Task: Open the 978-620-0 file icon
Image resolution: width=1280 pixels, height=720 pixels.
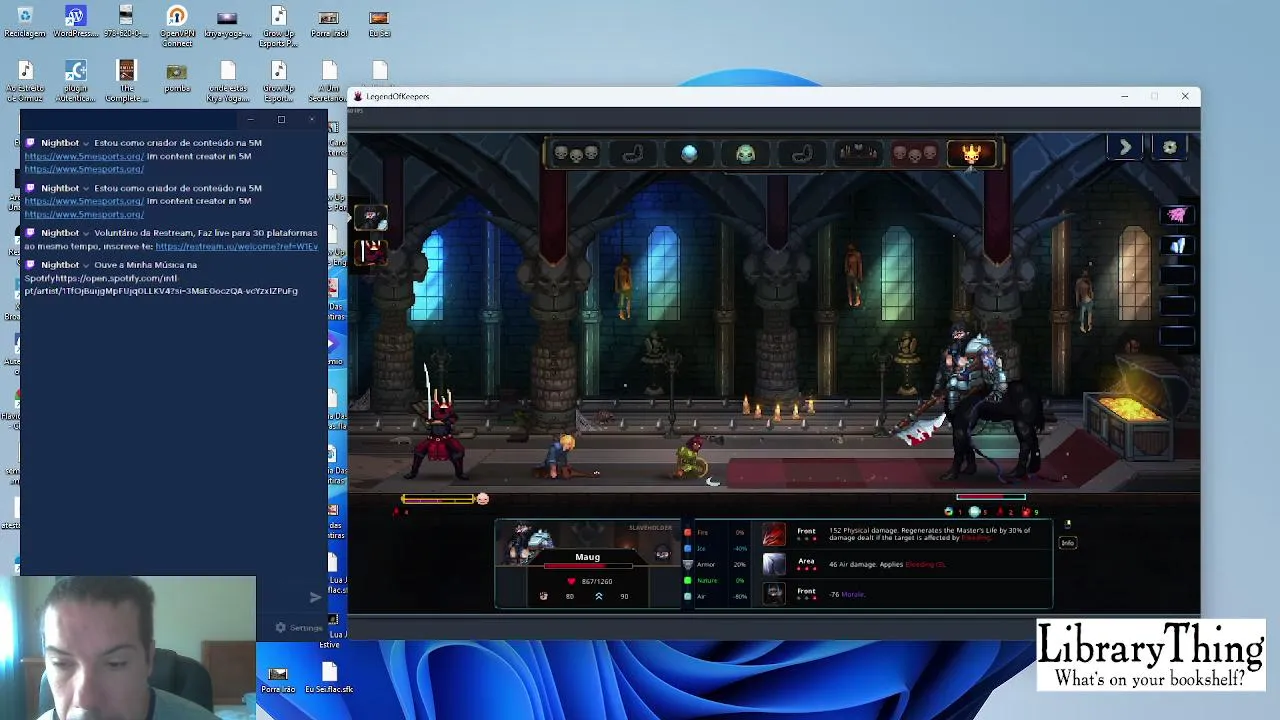Action: tap(126, 22)
